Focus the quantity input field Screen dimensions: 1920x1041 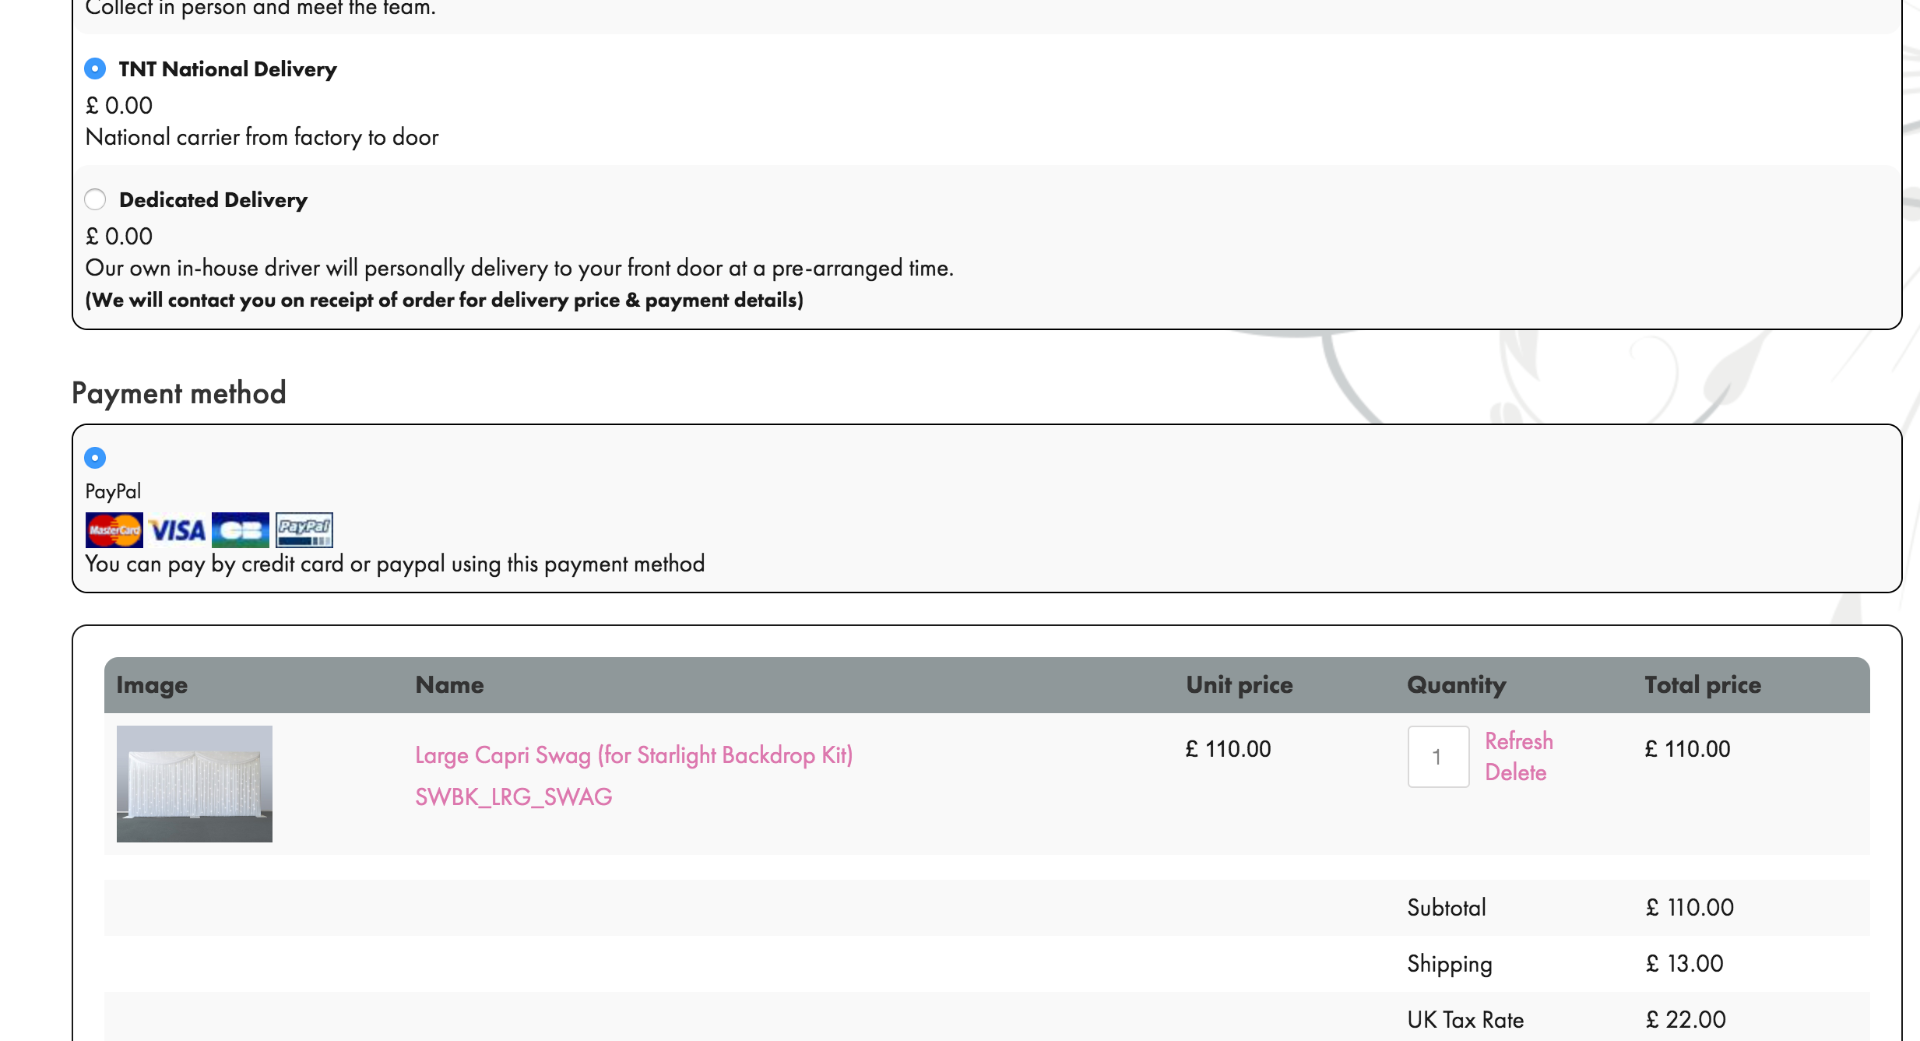(x=1437, y=757)
